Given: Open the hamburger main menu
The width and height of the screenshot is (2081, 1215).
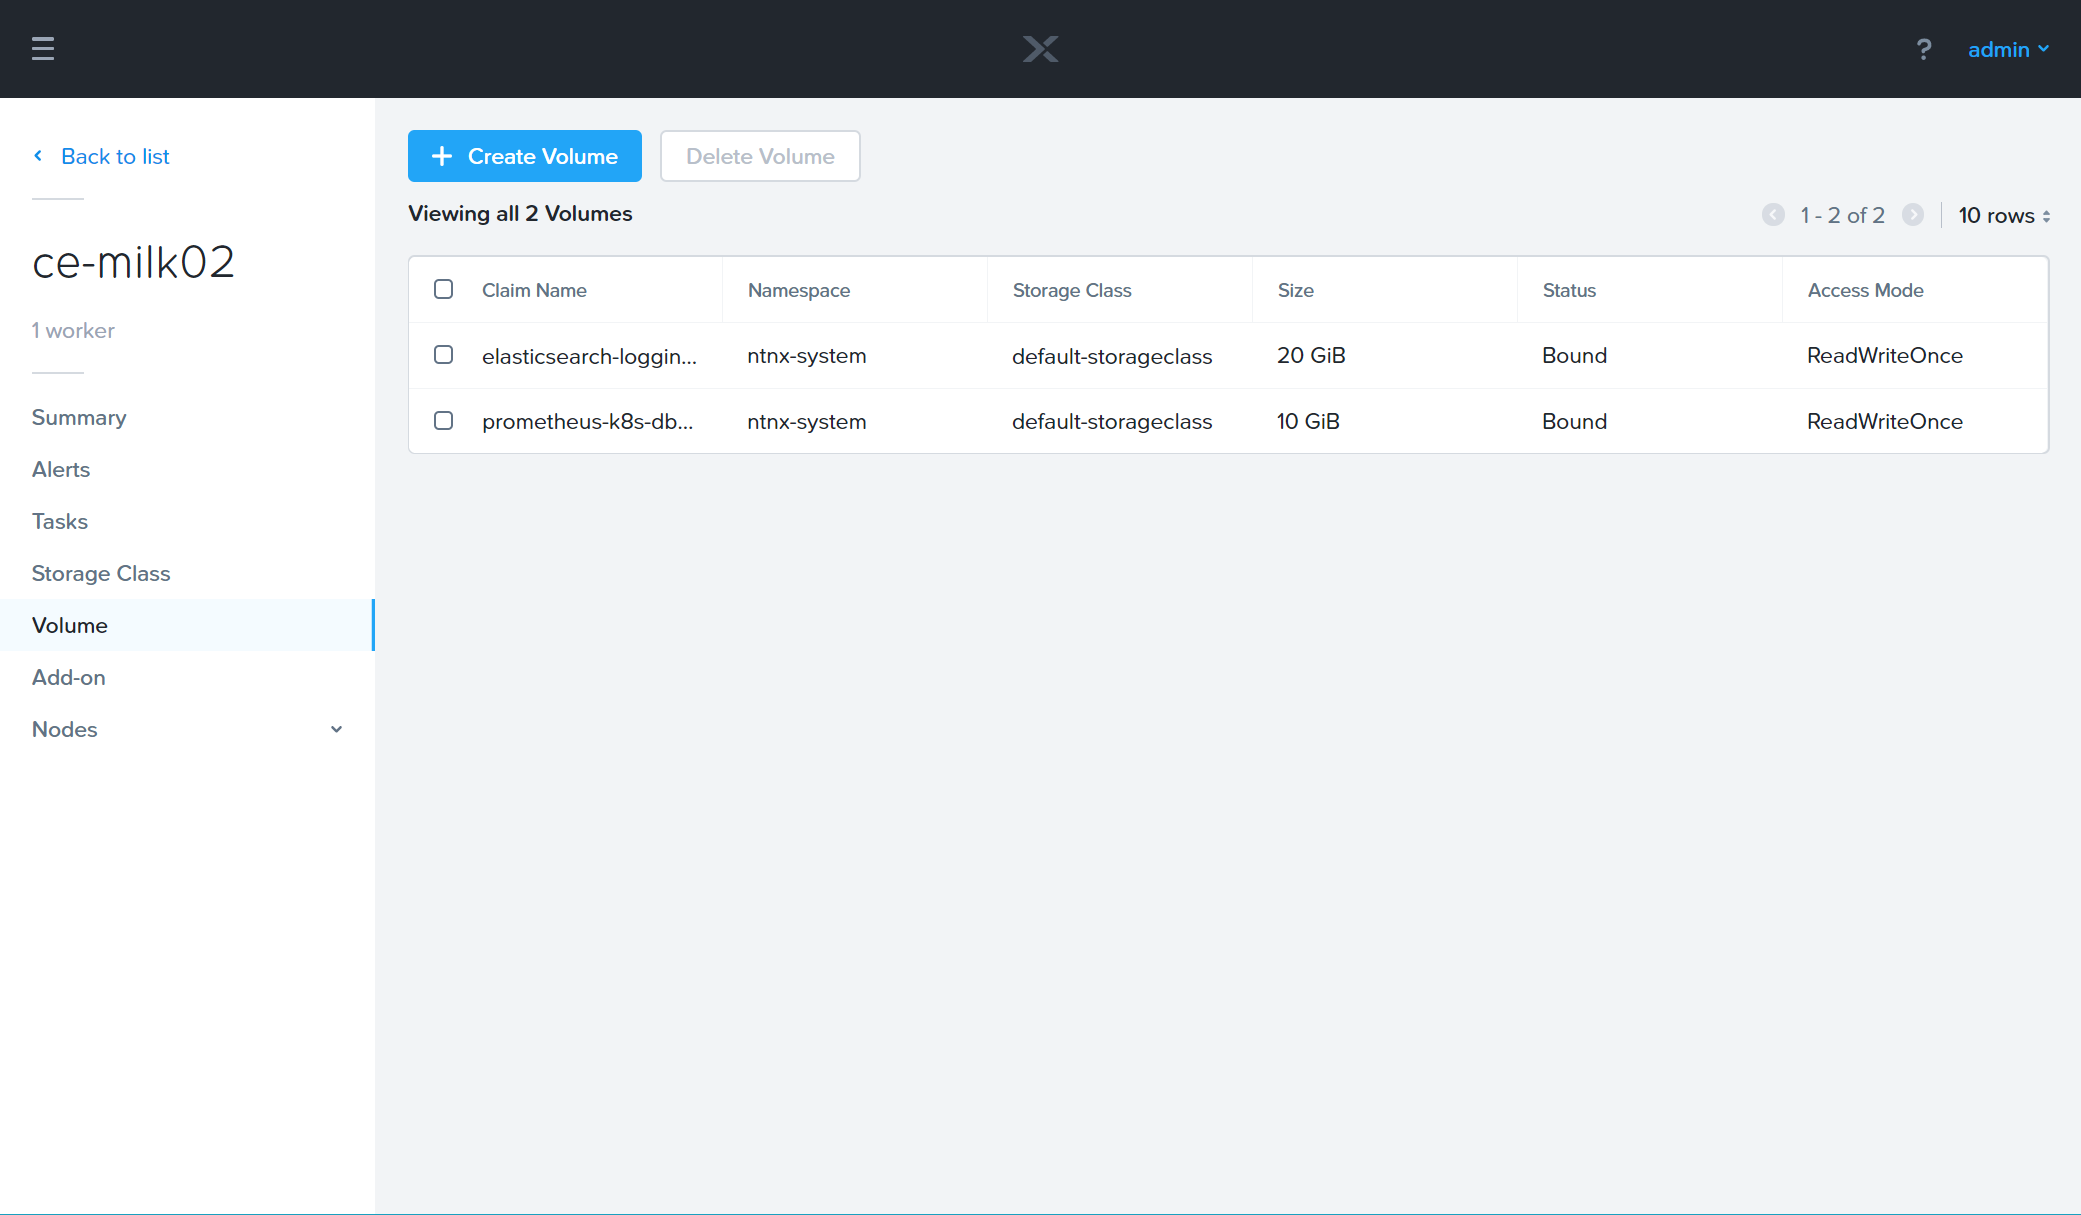Looking at the screenshot, I should [x=43, y=48].
